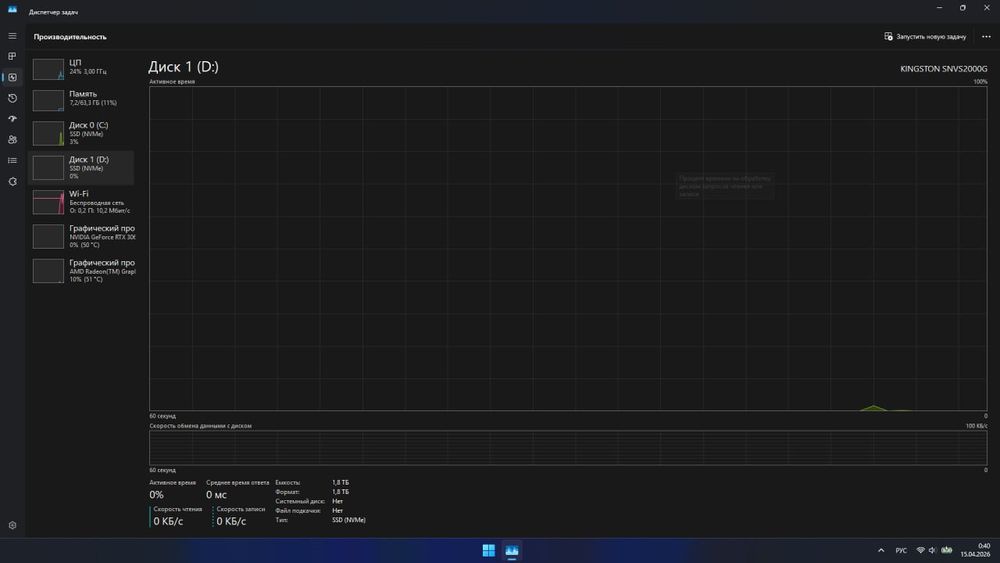Open the Windows Start menu
Viewport: 1000px width, 563px height.
pyautogui.click(x=489, y=550)
